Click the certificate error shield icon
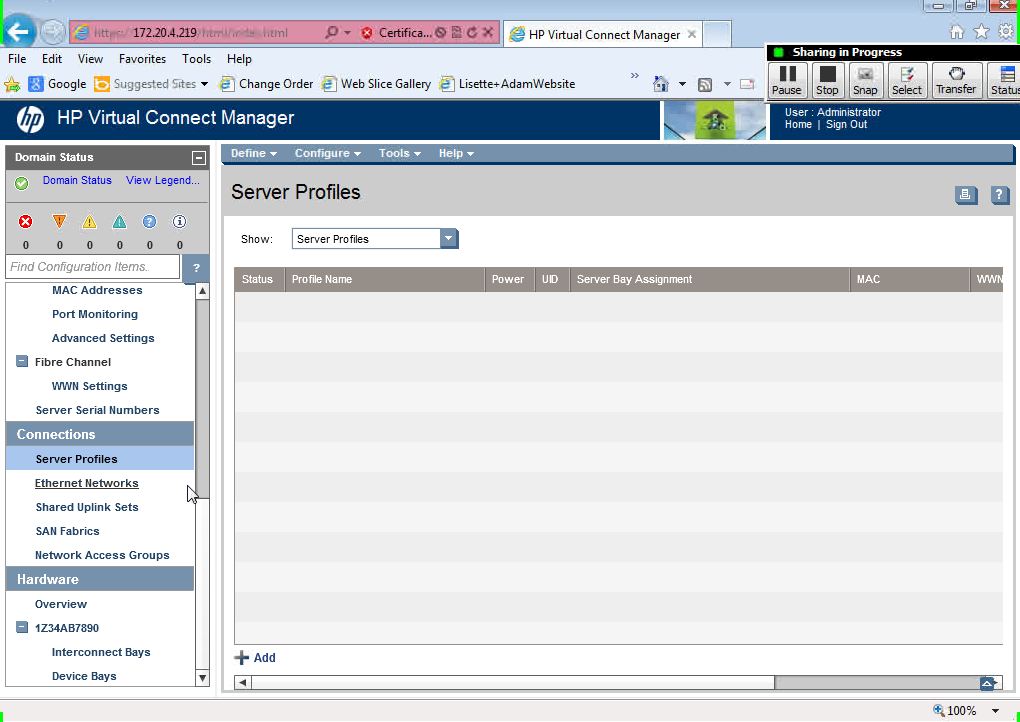 [367, 33]
